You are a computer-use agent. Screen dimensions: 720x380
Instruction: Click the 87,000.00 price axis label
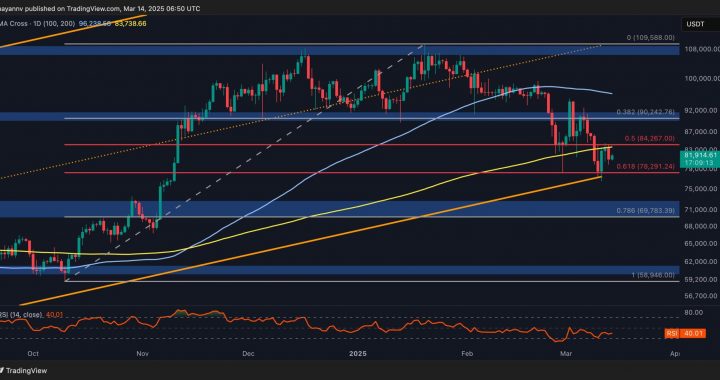click(700, 132)
